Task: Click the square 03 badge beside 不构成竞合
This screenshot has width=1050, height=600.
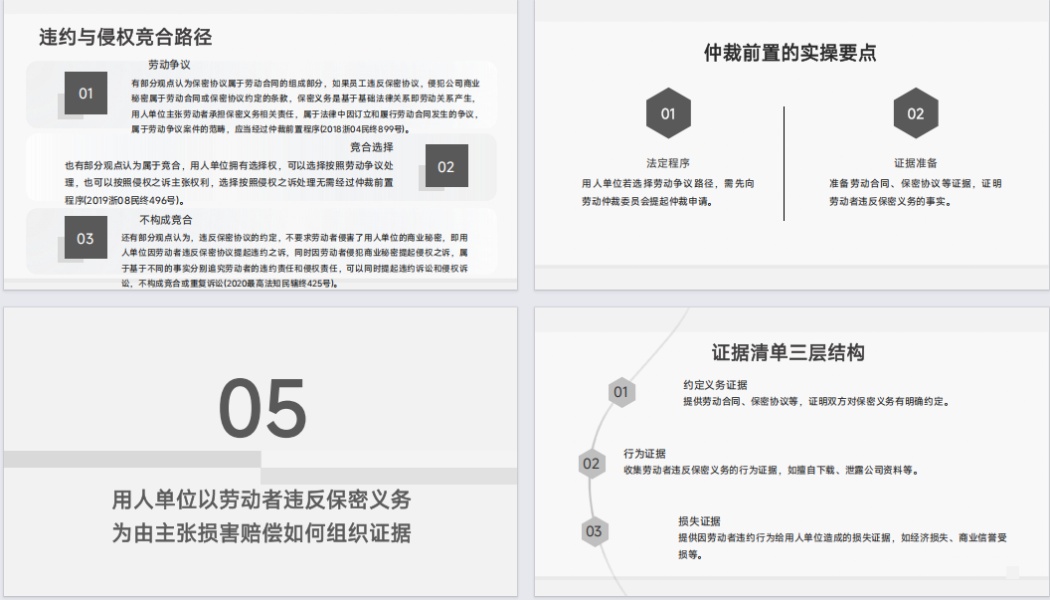Action: point(85,238)
